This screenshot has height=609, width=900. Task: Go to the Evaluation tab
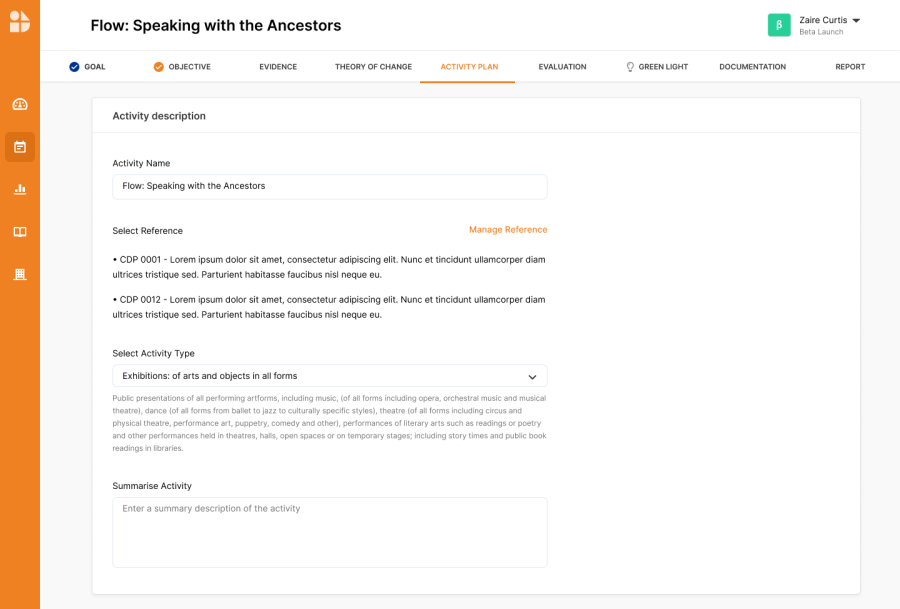click(x=562, y=67)
